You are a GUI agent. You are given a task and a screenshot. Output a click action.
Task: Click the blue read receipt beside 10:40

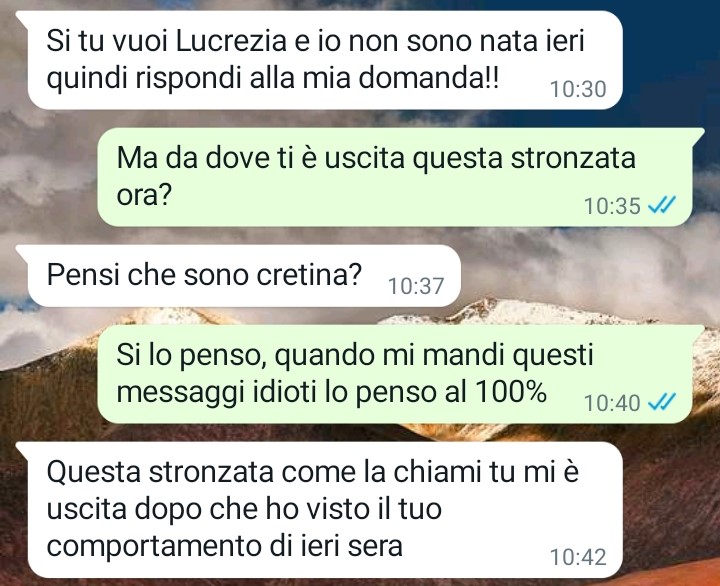coord(662,402)
